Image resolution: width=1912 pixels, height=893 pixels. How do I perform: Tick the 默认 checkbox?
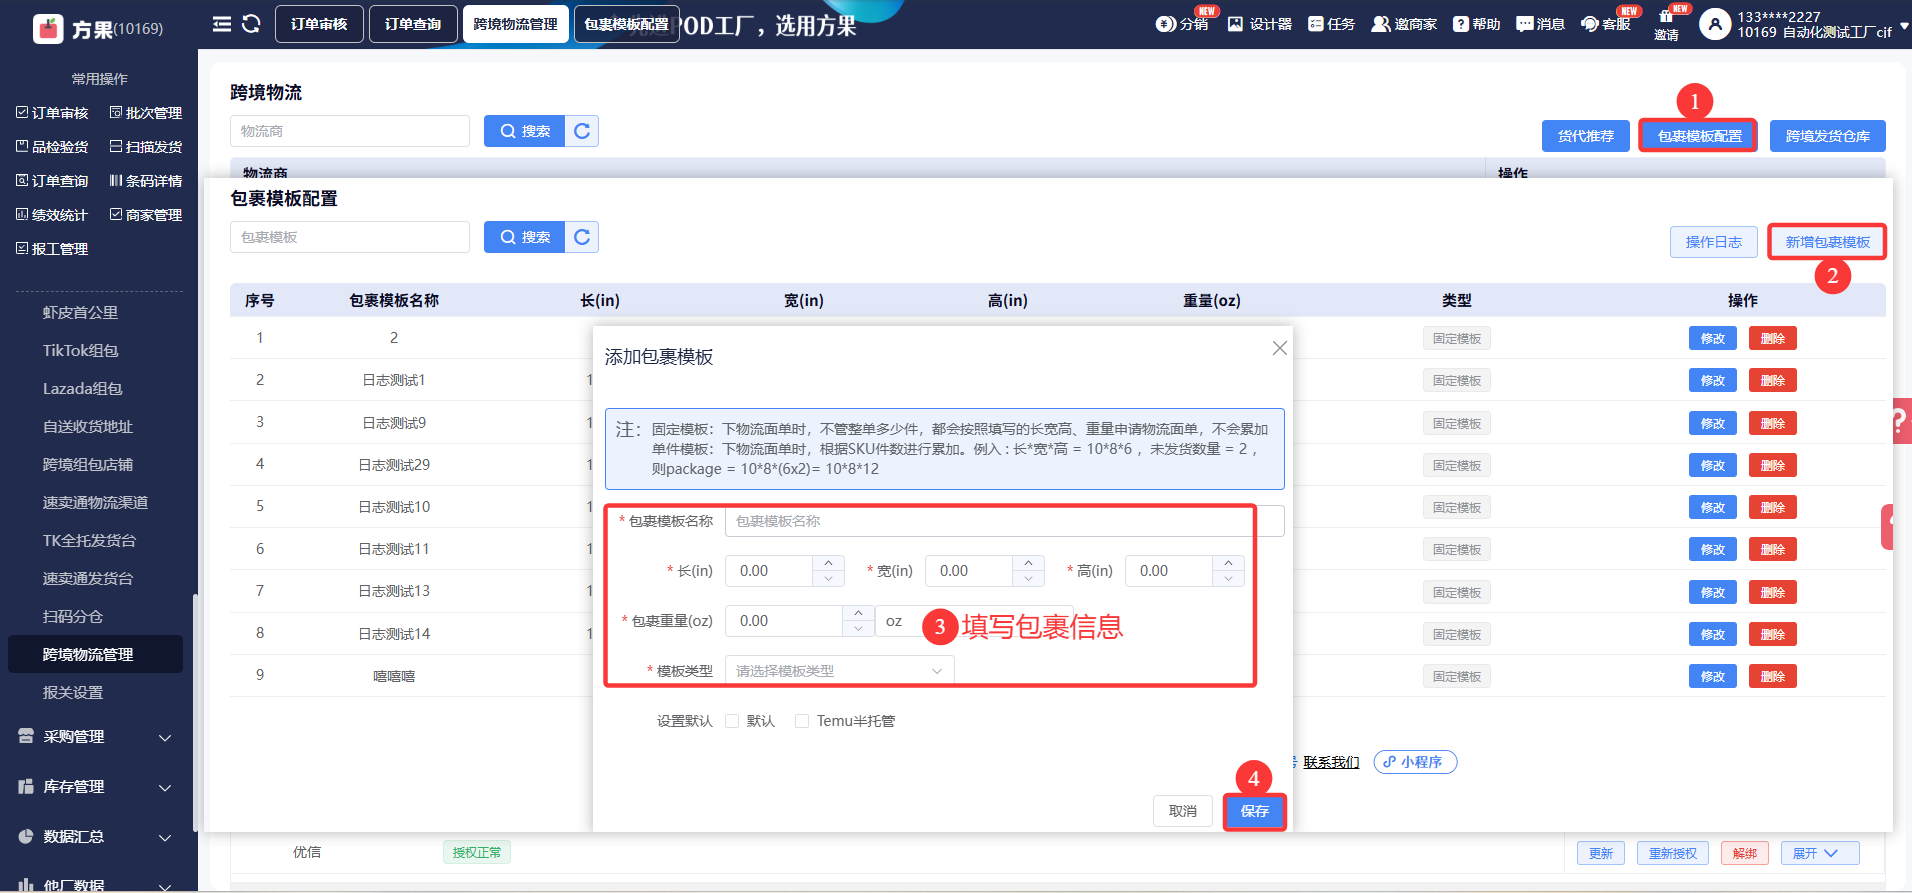[732, 721]
